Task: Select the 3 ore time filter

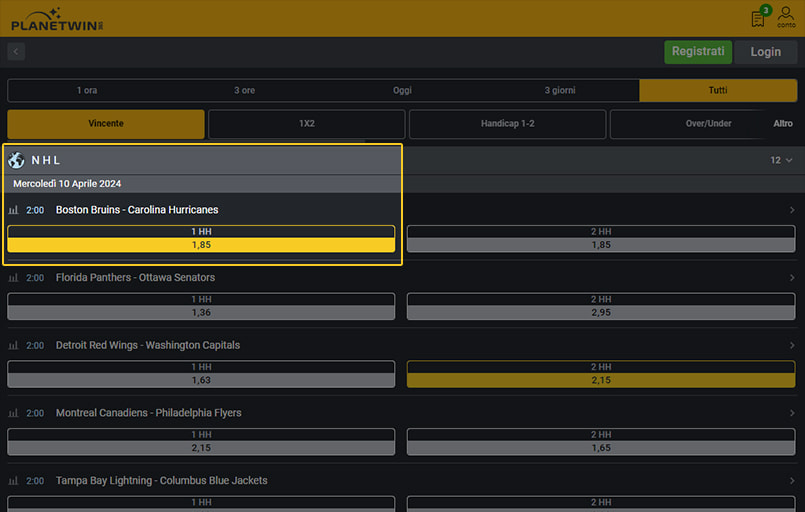Action: (x=244, y=90)
